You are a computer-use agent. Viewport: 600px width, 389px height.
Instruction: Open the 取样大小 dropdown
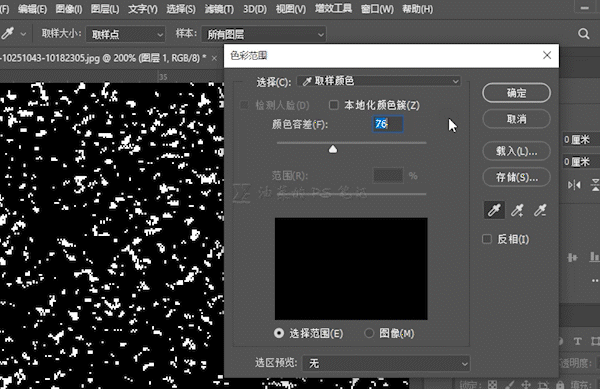126,34
